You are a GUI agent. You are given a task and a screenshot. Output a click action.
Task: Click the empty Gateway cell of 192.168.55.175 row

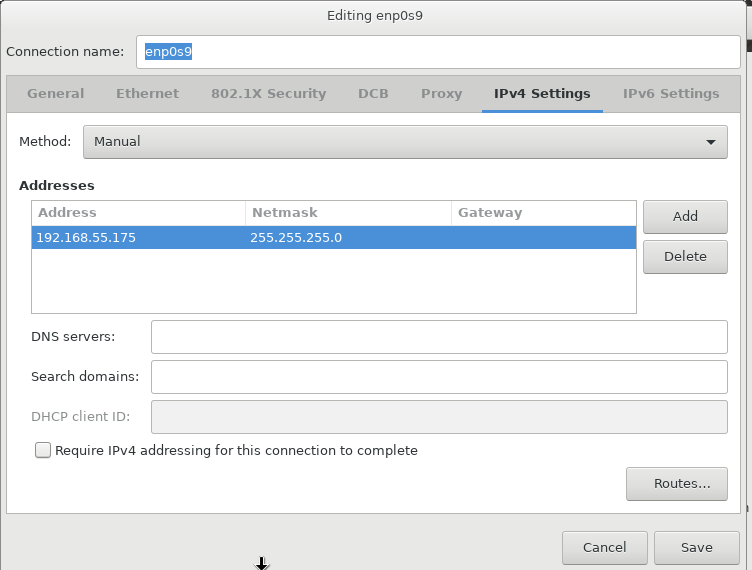coord(543,238)
